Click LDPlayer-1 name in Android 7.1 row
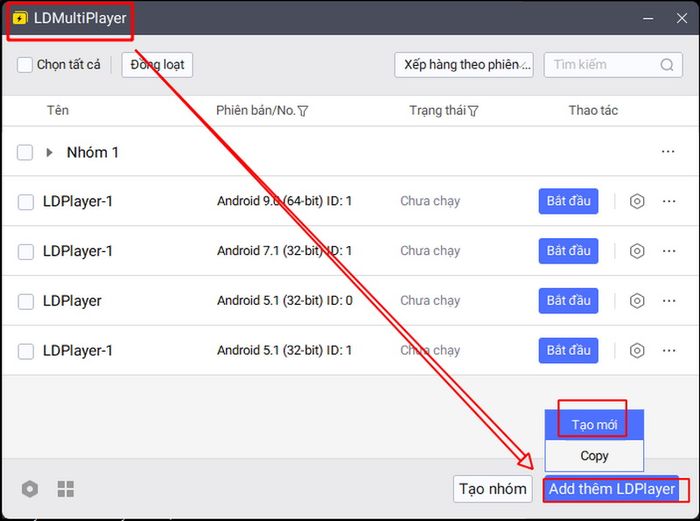 tap(78, 251)
